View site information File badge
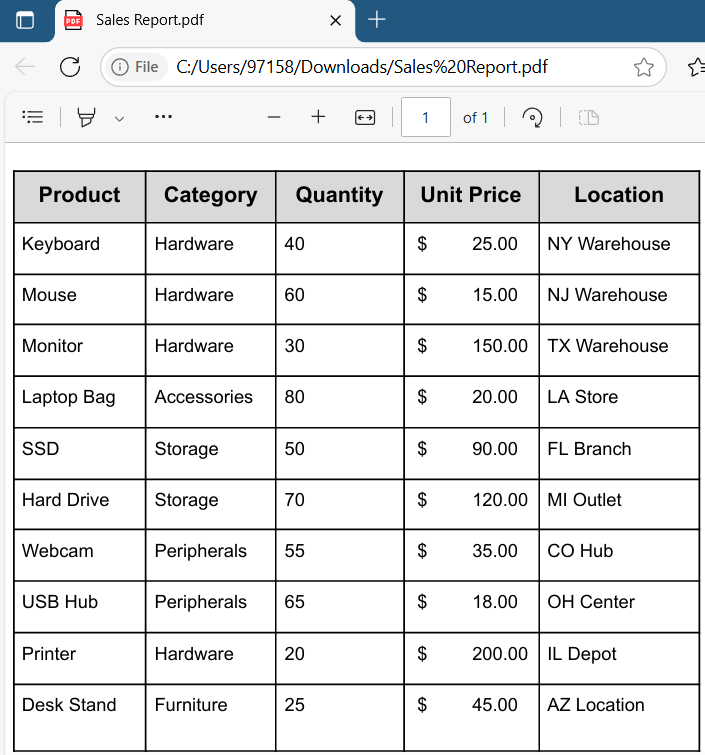Viewport: 705px width, 755px height. pos(135,67)
